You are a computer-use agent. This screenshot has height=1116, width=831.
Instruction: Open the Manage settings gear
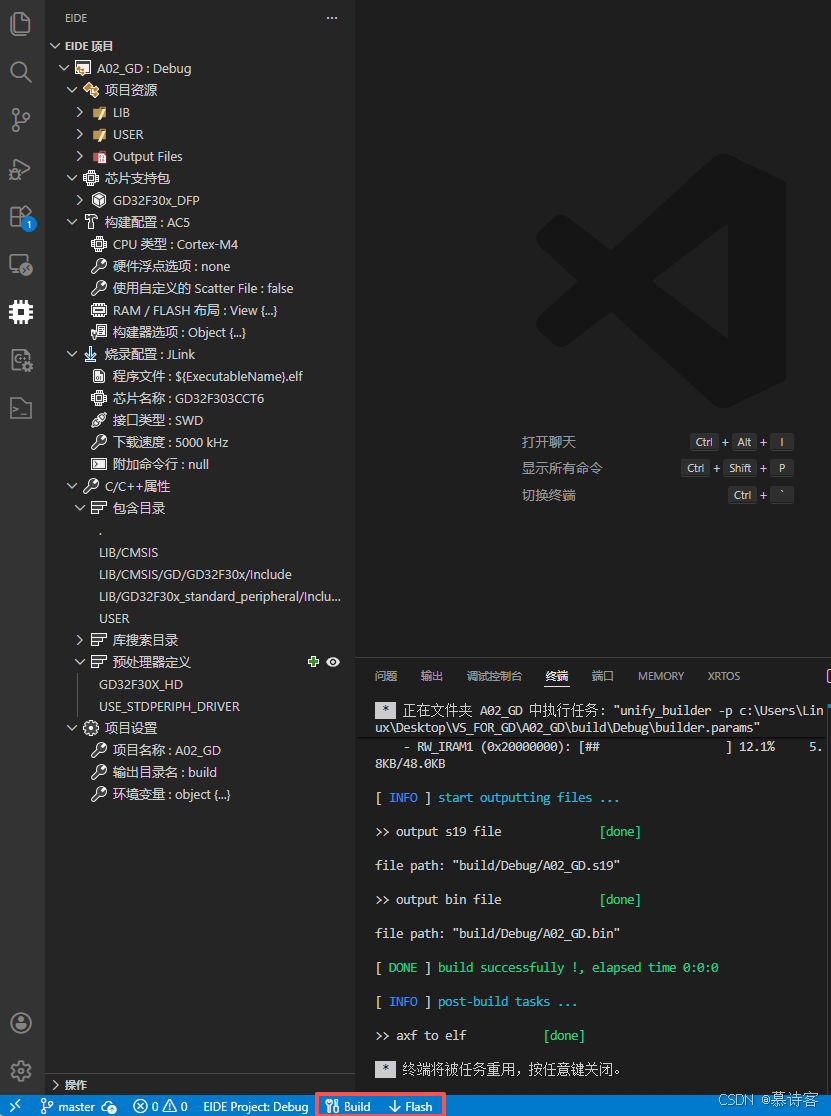coord(21,1070)
